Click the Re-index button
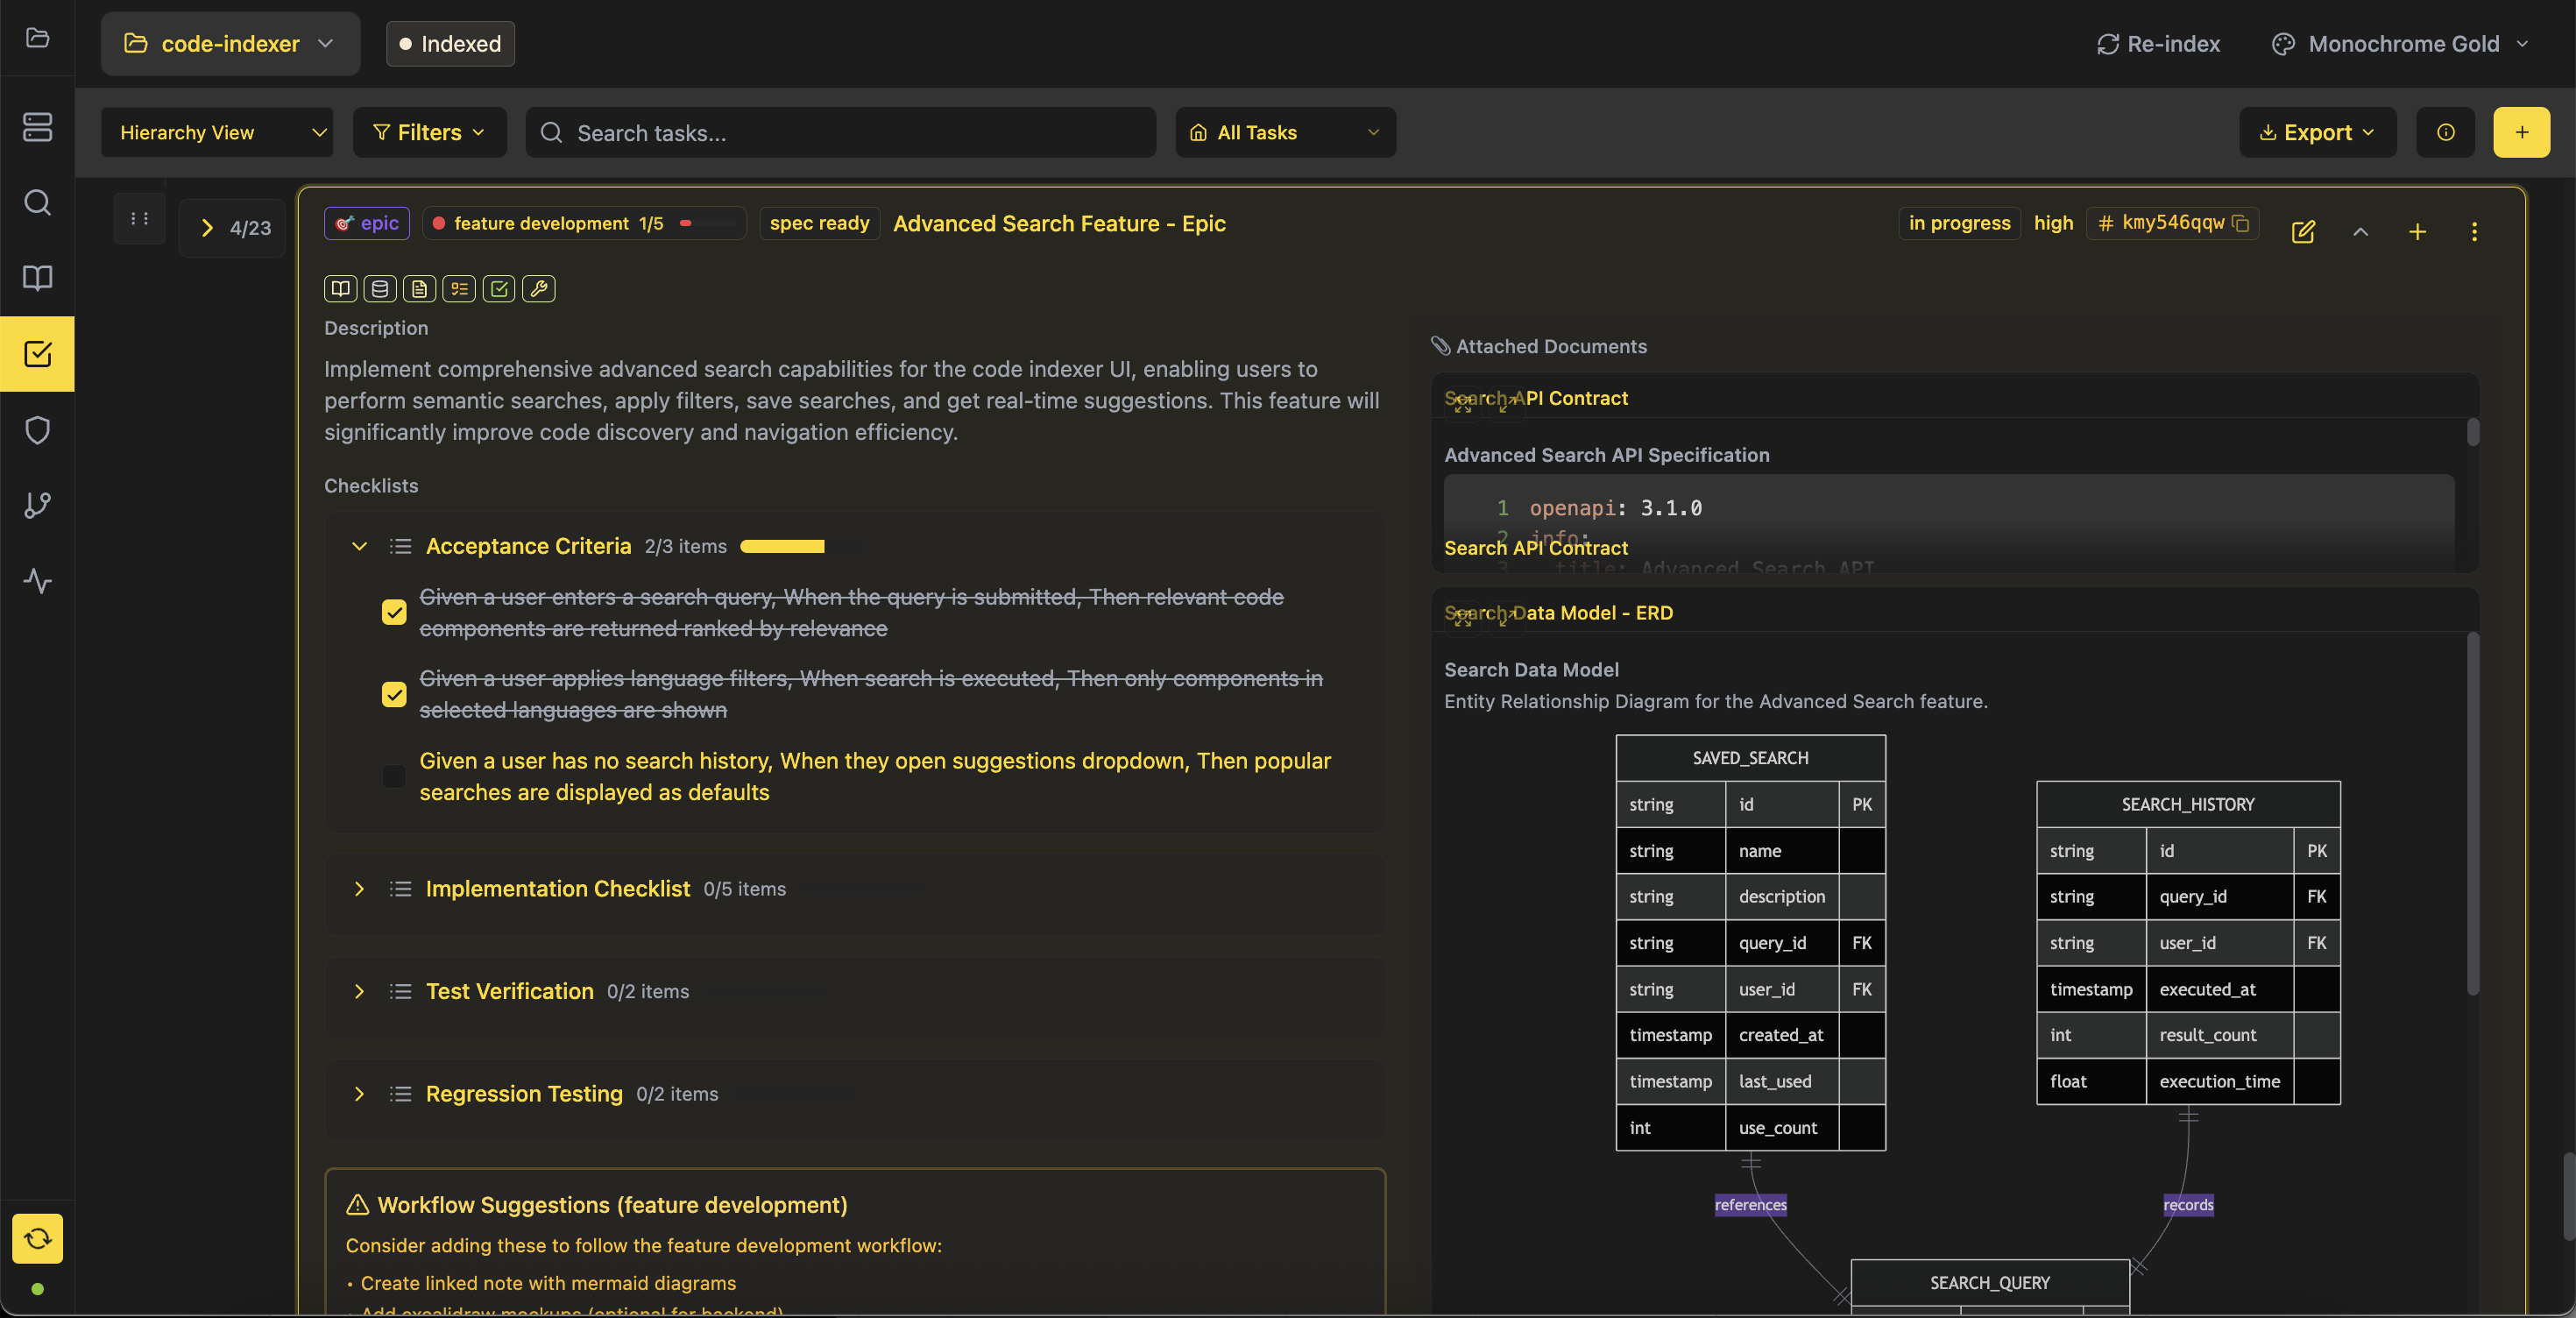This screenshot has width=2576, height=1318. (x=2158, y=44)
